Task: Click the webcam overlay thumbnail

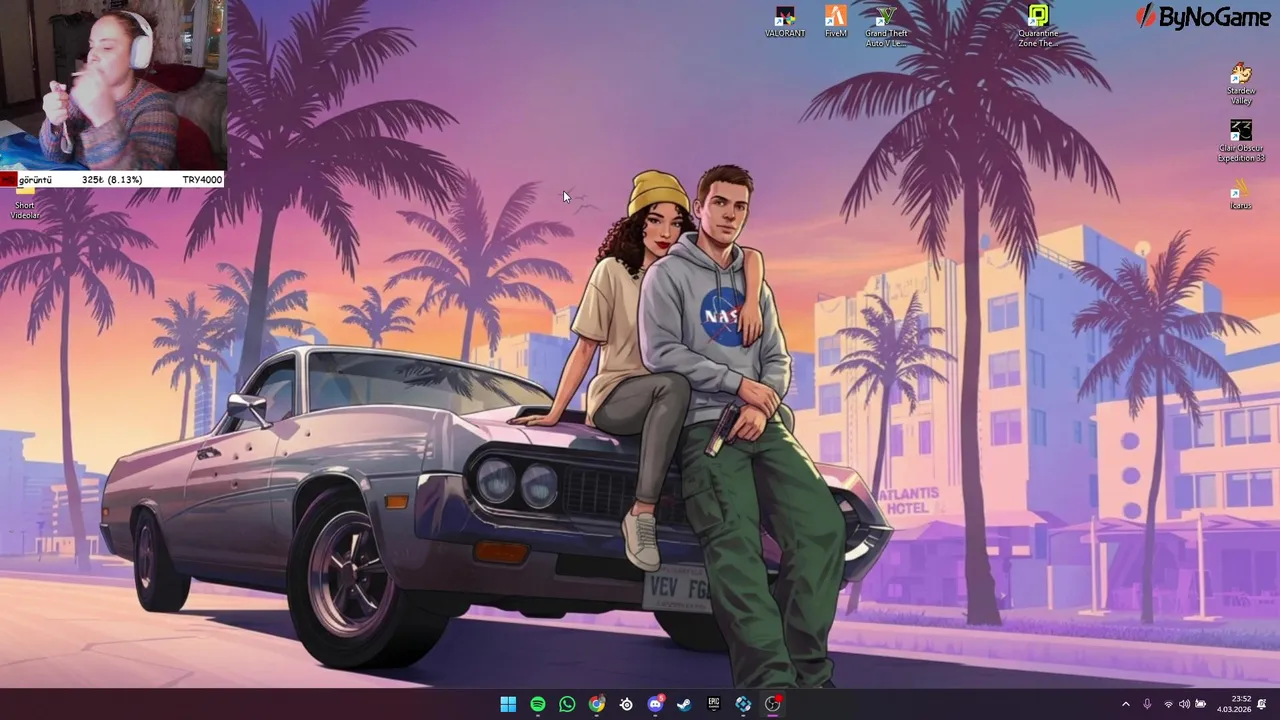Action: point(113,85)
